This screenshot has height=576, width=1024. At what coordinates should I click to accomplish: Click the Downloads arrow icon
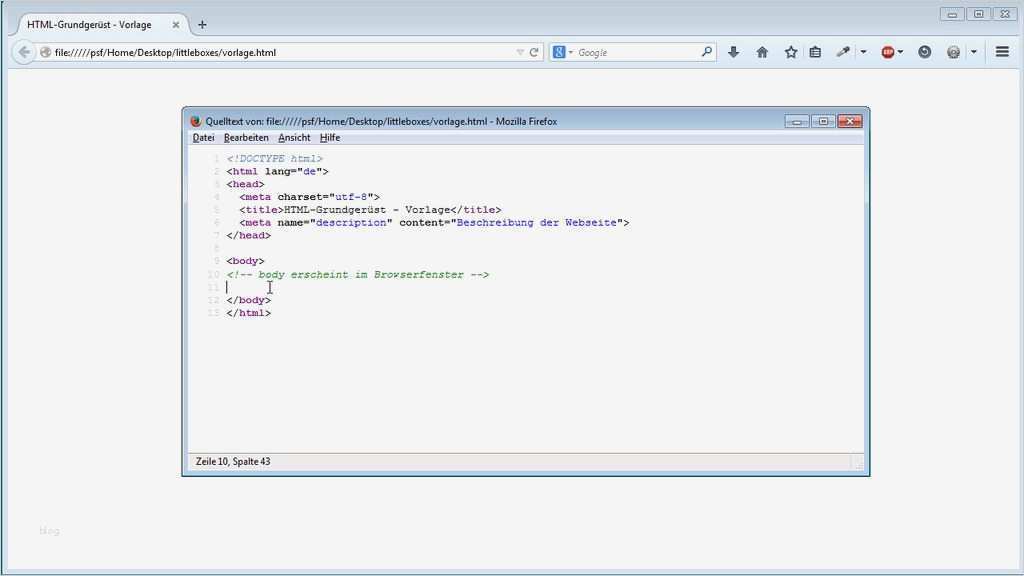(733, 52)
